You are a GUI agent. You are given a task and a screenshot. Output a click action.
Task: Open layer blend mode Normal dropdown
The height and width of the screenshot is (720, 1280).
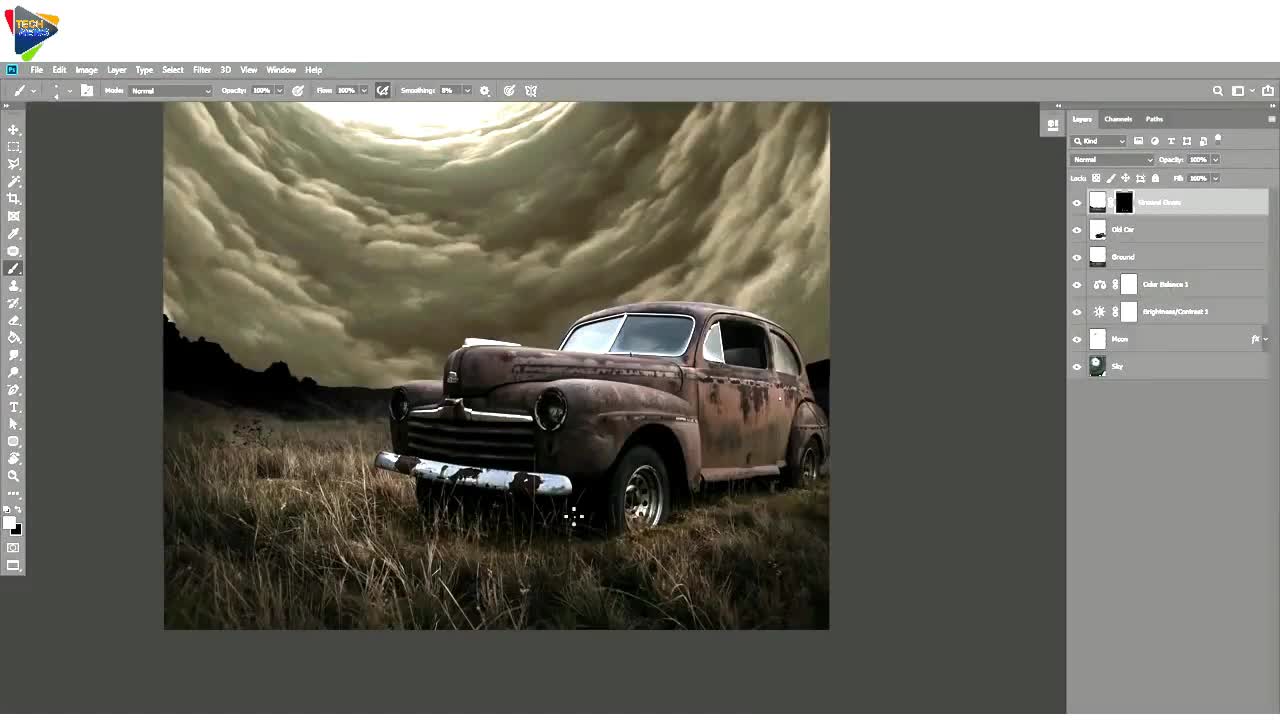pyautogui.click(x=1113, y=160)
